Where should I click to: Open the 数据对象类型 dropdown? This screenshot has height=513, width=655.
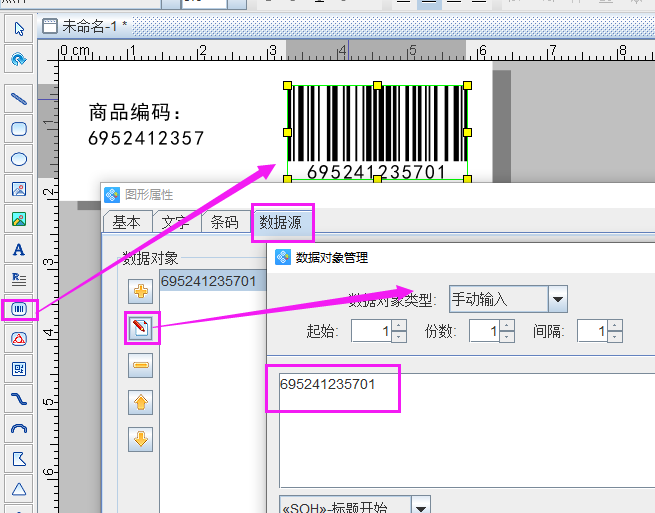point(558,299)
